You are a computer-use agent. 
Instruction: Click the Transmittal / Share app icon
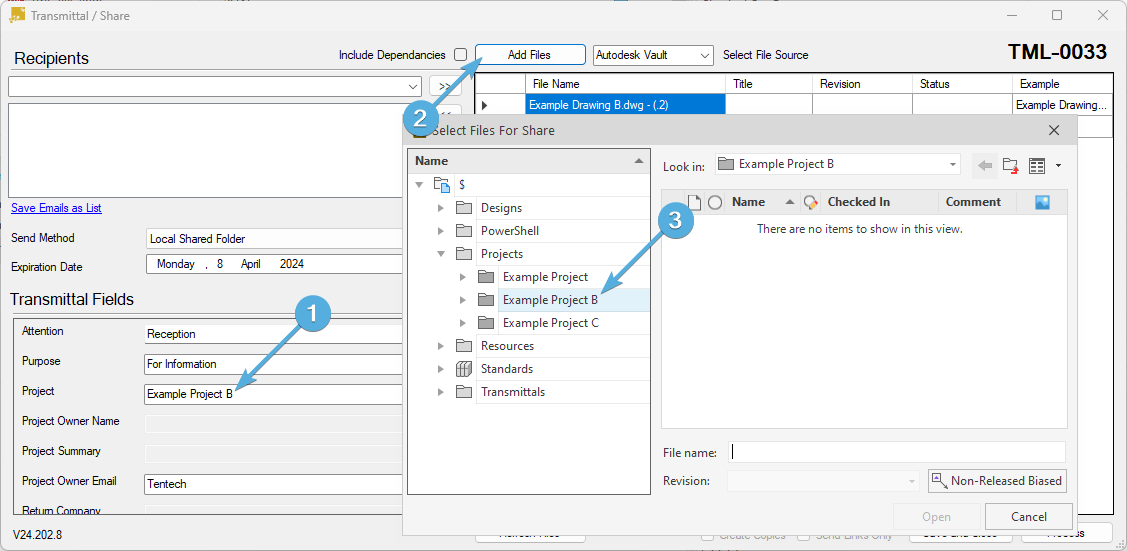(17, 14)
